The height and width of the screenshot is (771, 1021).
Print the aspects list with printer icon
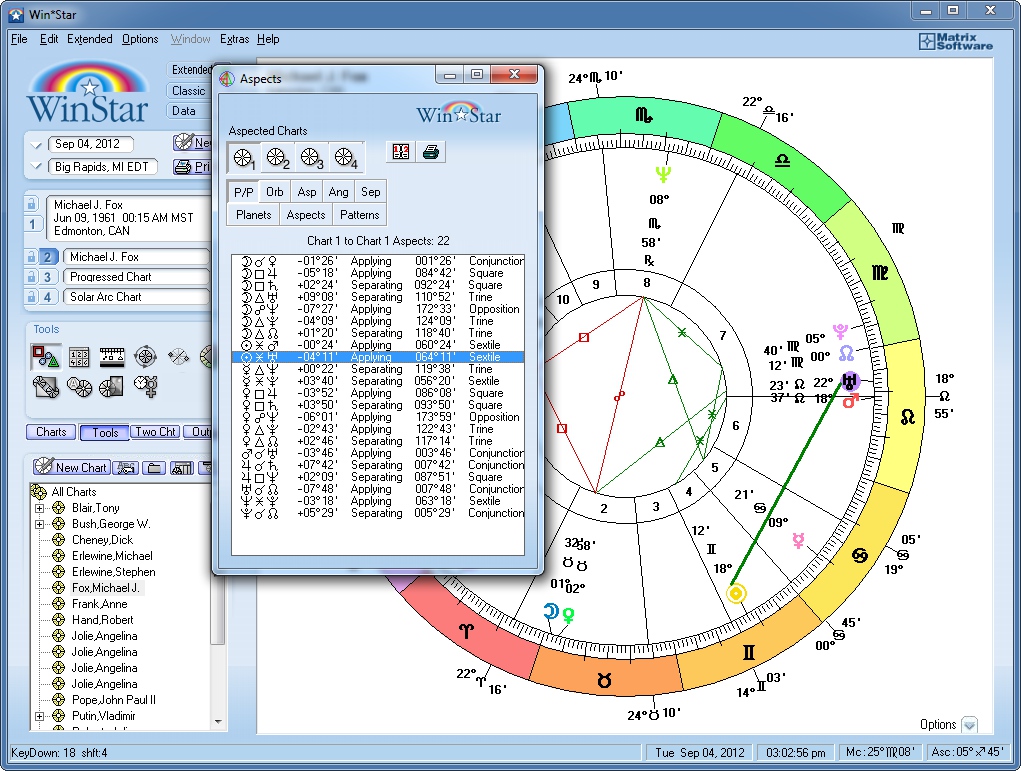click(x=430, y=152)
